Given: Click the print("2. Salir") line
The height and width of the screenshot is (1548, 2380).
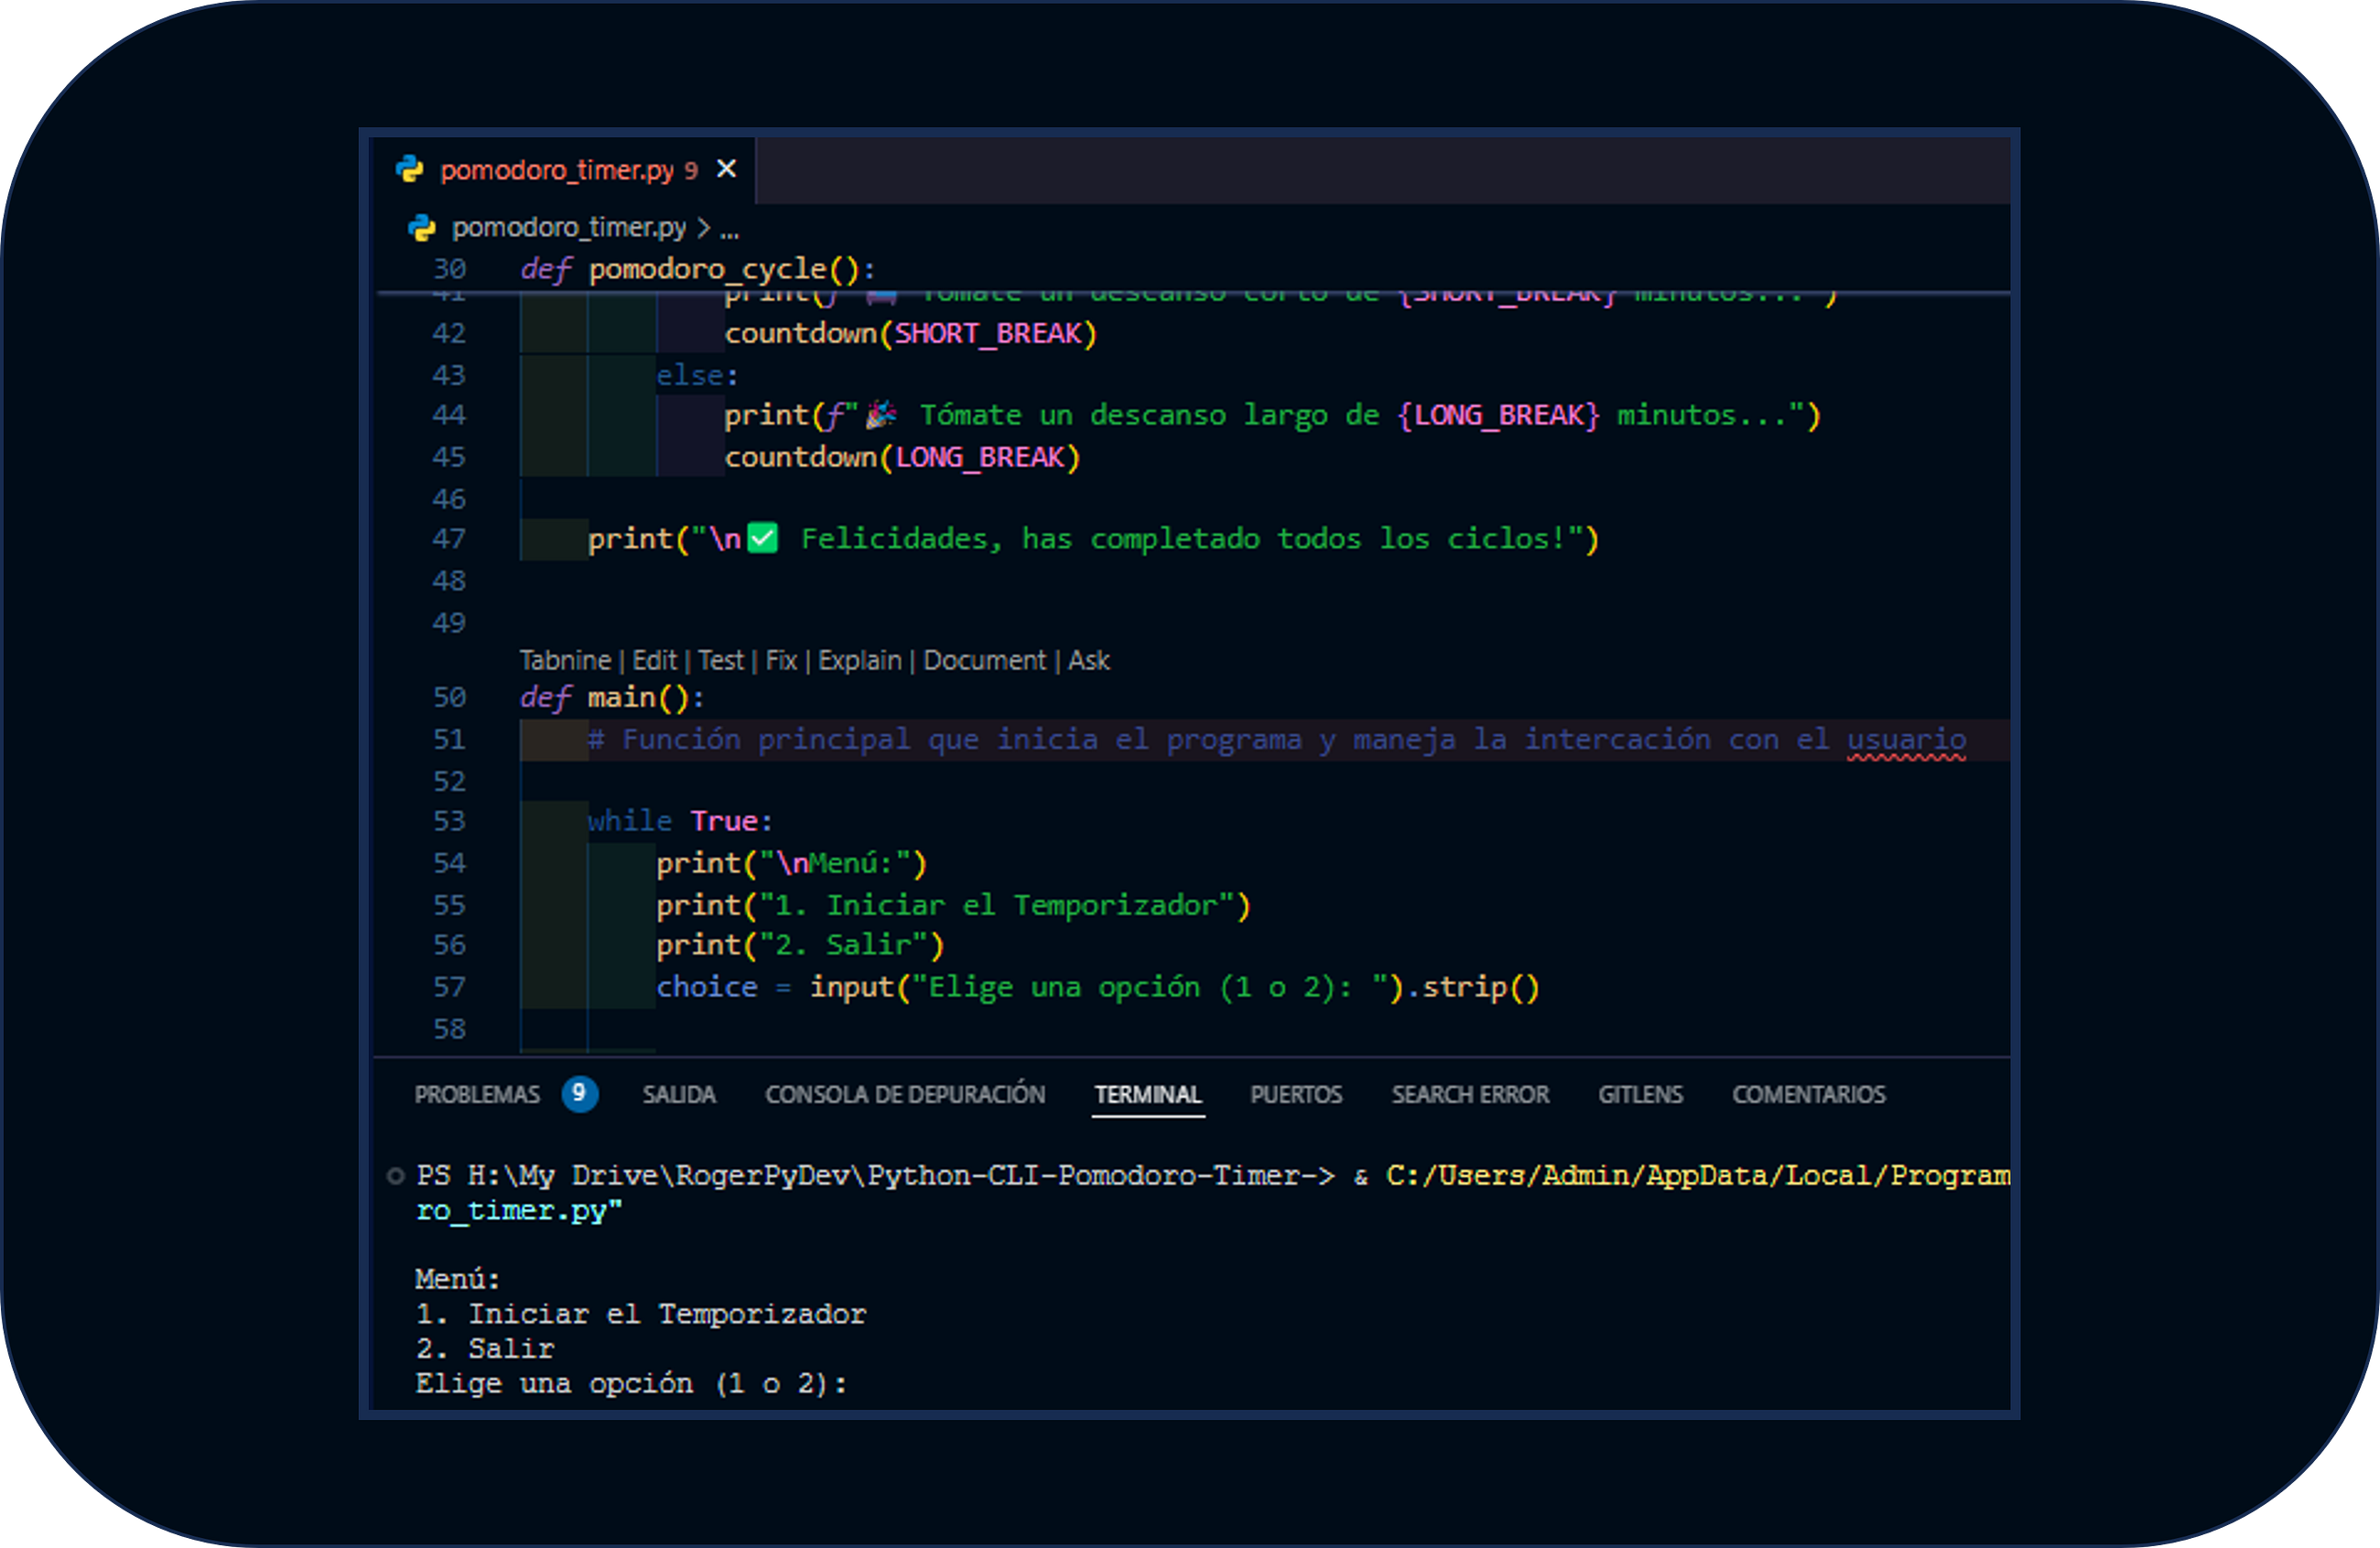Looking at the screenshot, I should (800, 945).
